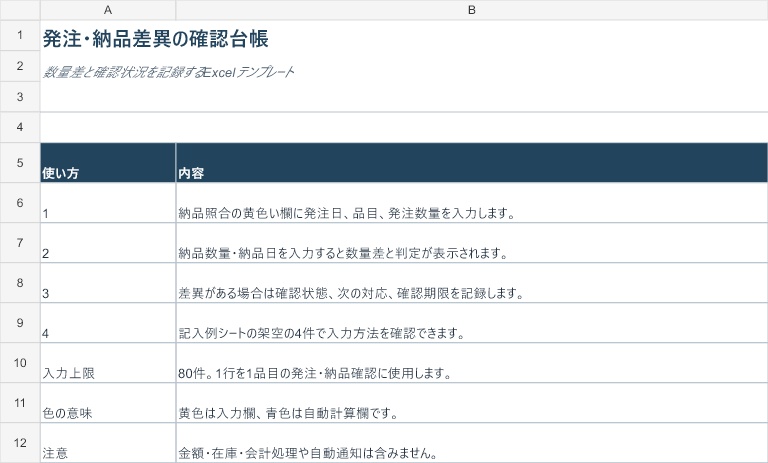Select row 2 header

pyautogui.click(x=20, y=66)
